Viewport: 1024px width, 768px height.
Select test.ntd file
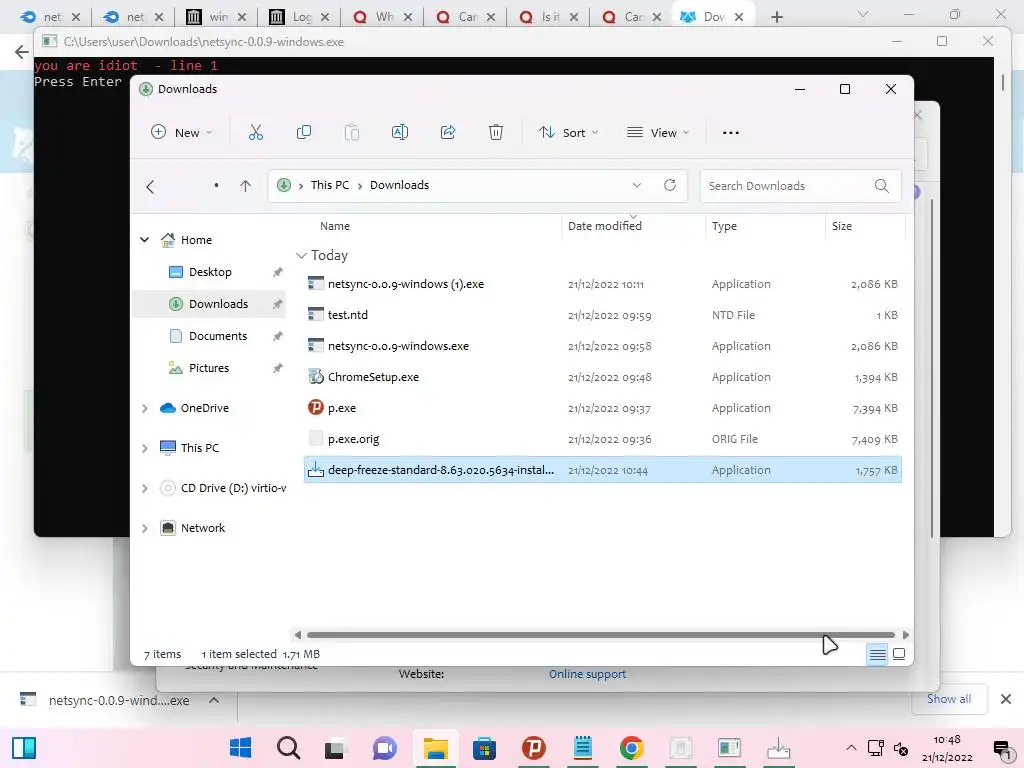tap(603, 315)
